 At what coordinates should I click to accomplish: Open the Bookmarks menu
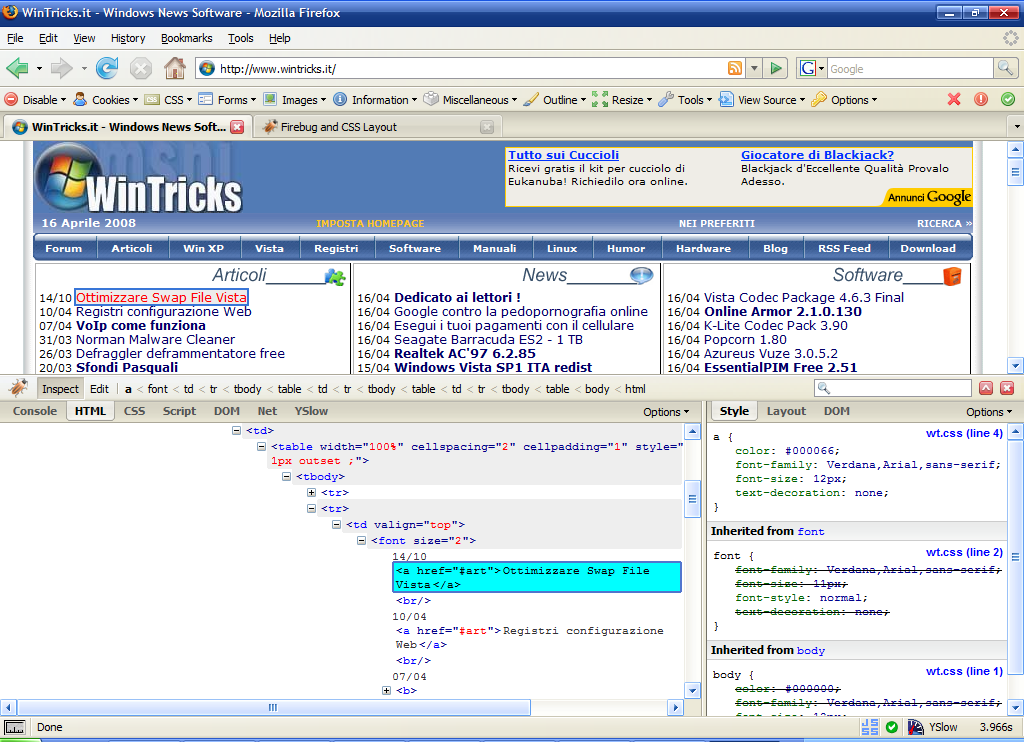click(x=187, y=38)
